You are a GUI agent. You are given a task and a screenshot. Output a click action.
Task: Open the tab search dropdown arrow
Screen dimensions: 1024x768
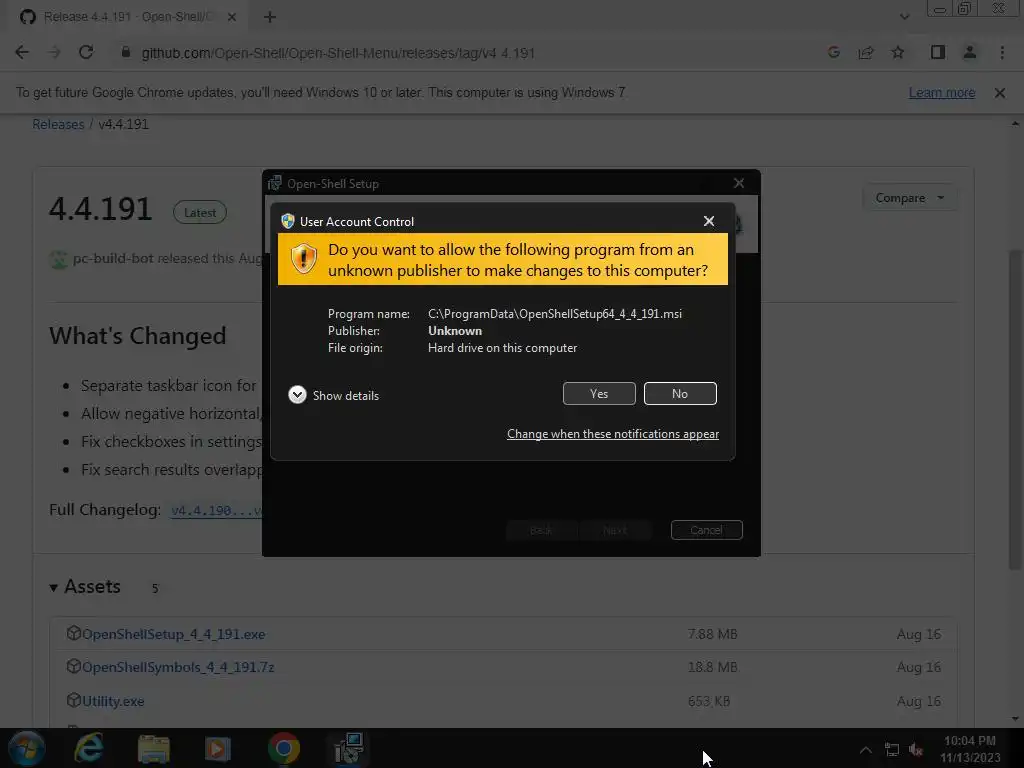click(904, 17)
